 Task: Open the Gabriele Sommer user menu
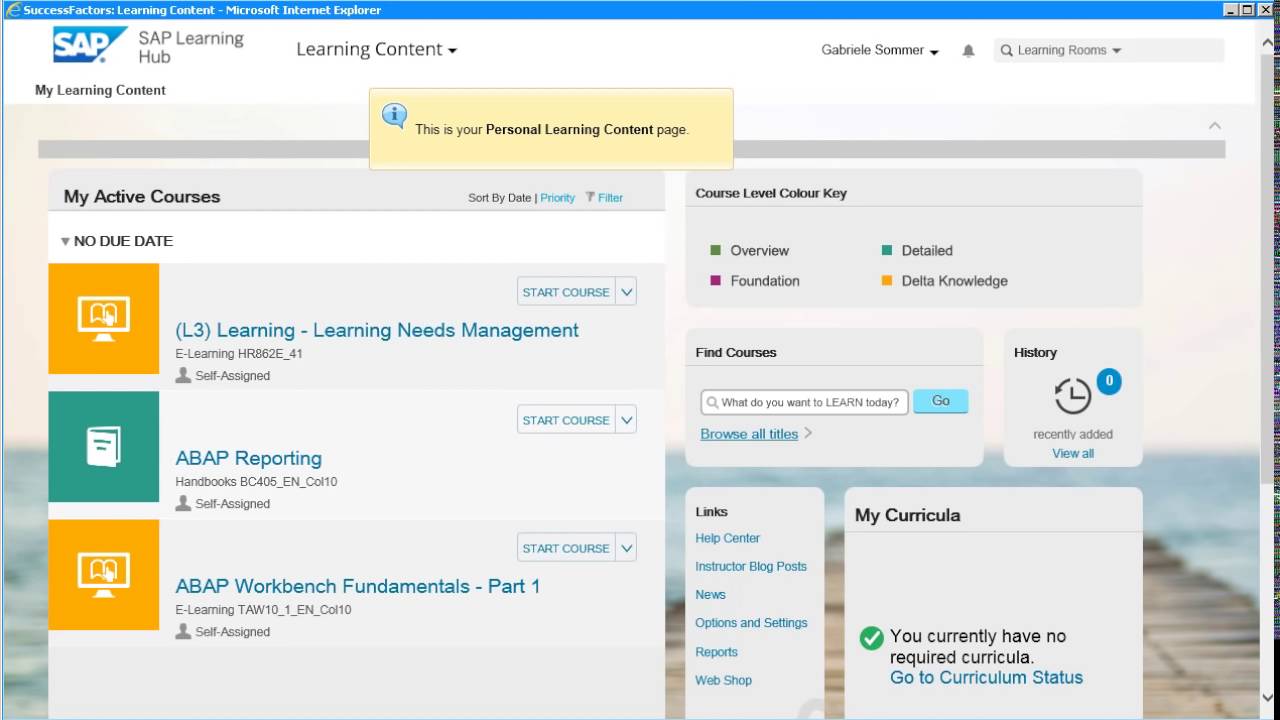point(880,50)
